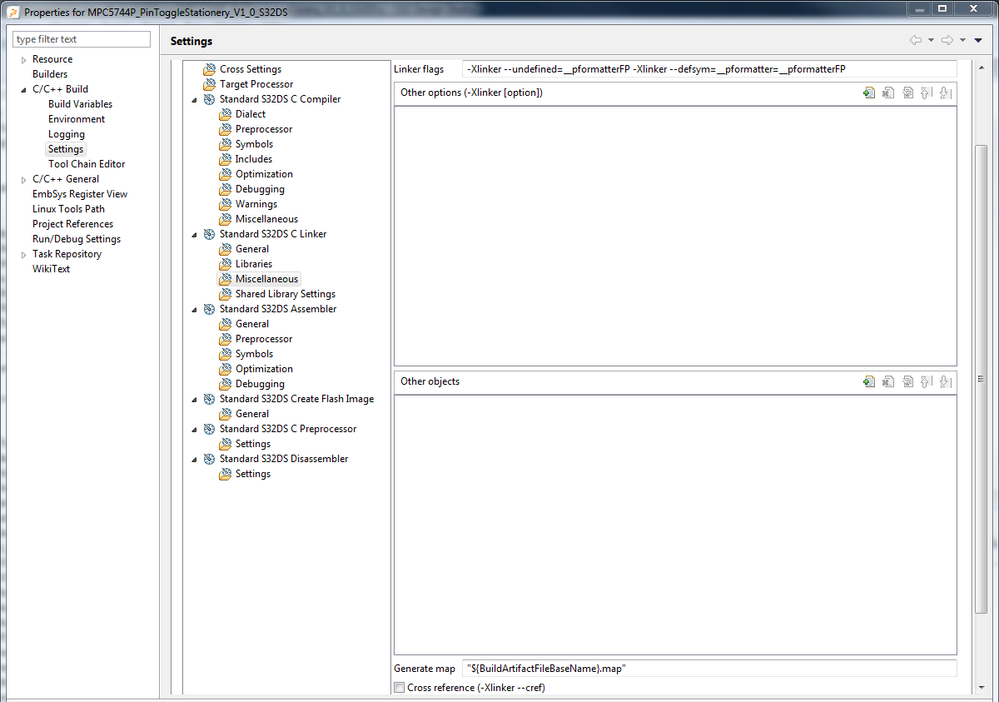Open Run/Debug Settings page
Viewport: 999px width, 702px height.
[x=76, y=239]
